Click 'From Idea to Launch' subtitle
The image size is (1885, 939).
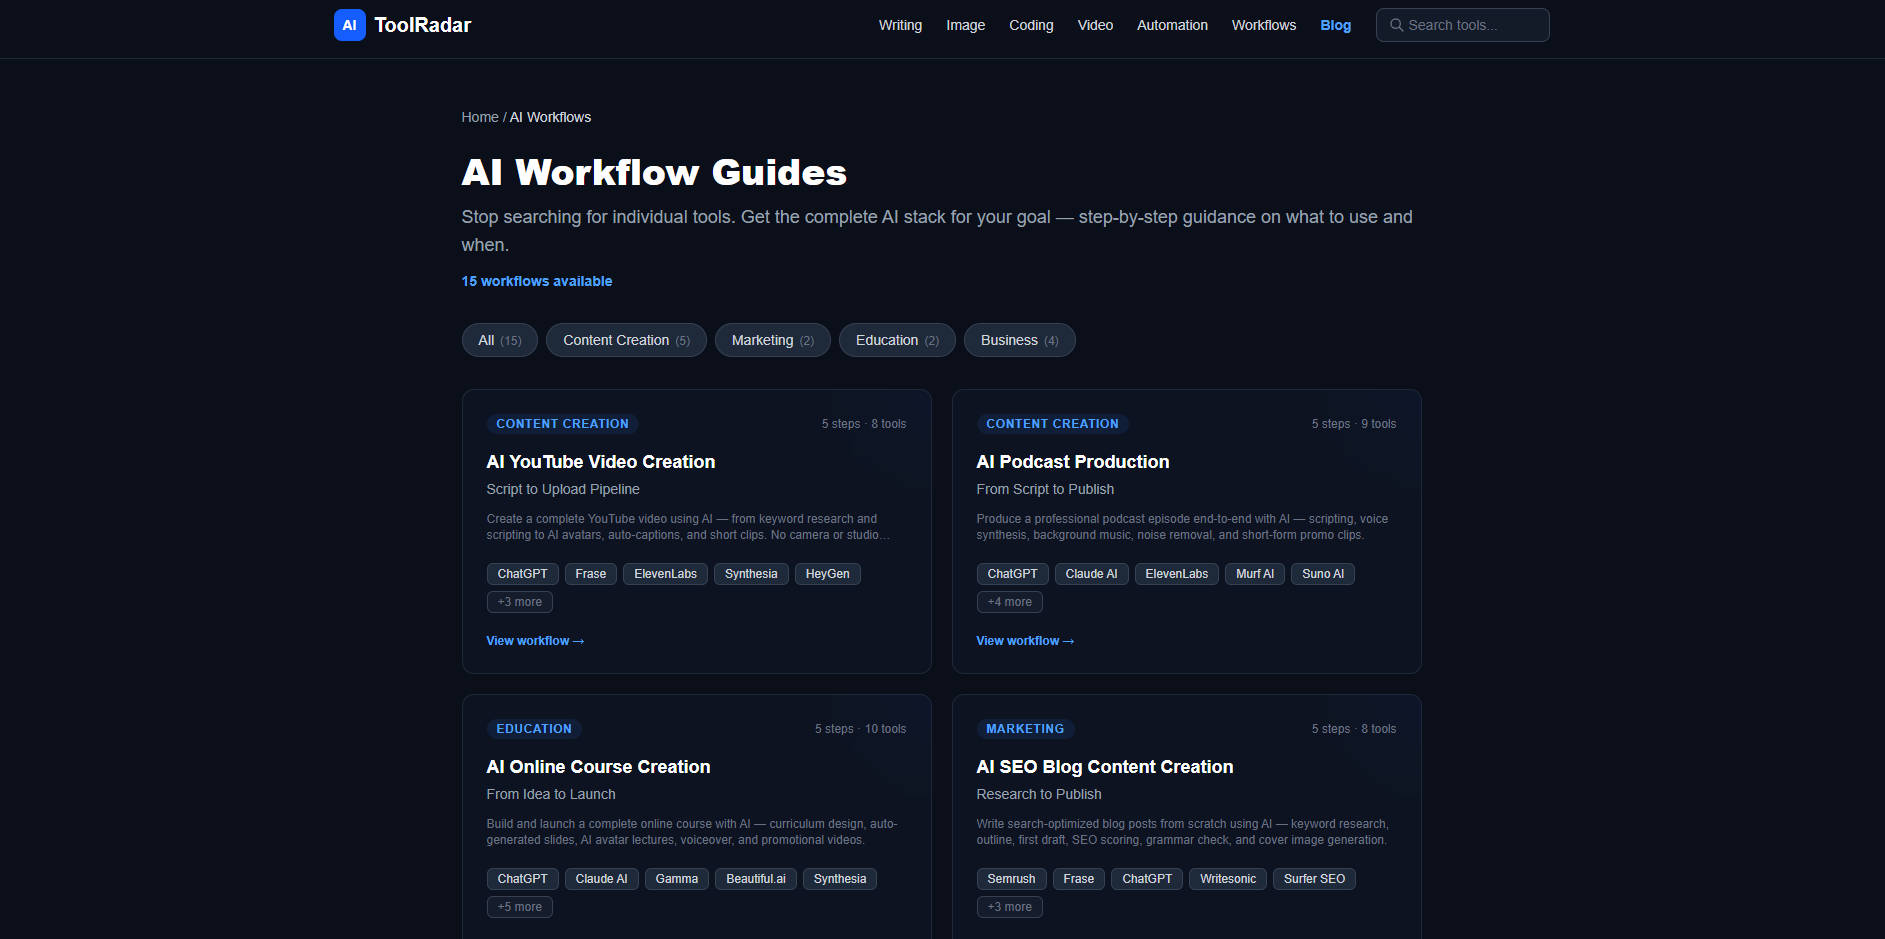click(551, 794)
